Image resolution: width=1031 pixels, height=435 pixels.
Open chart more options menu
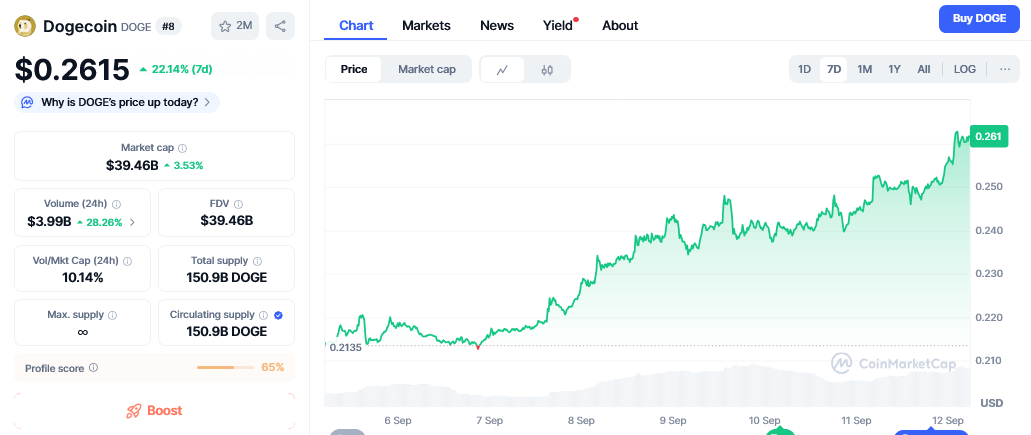click(1005, 69)
